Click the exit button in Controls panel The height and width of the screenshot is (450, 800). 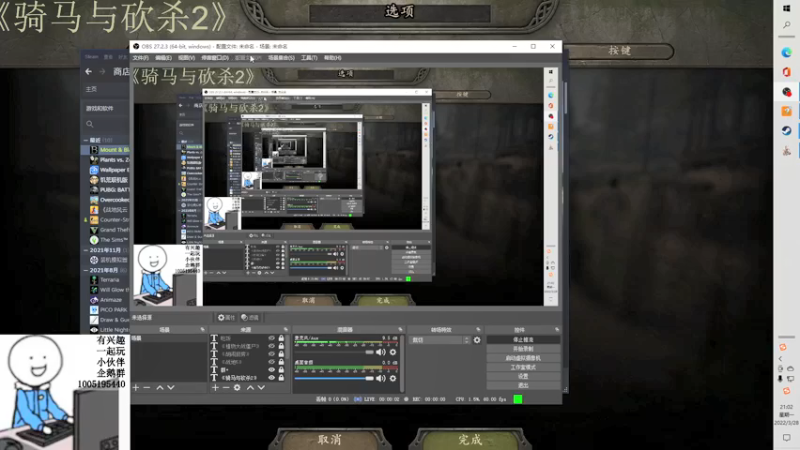point(523,385)
